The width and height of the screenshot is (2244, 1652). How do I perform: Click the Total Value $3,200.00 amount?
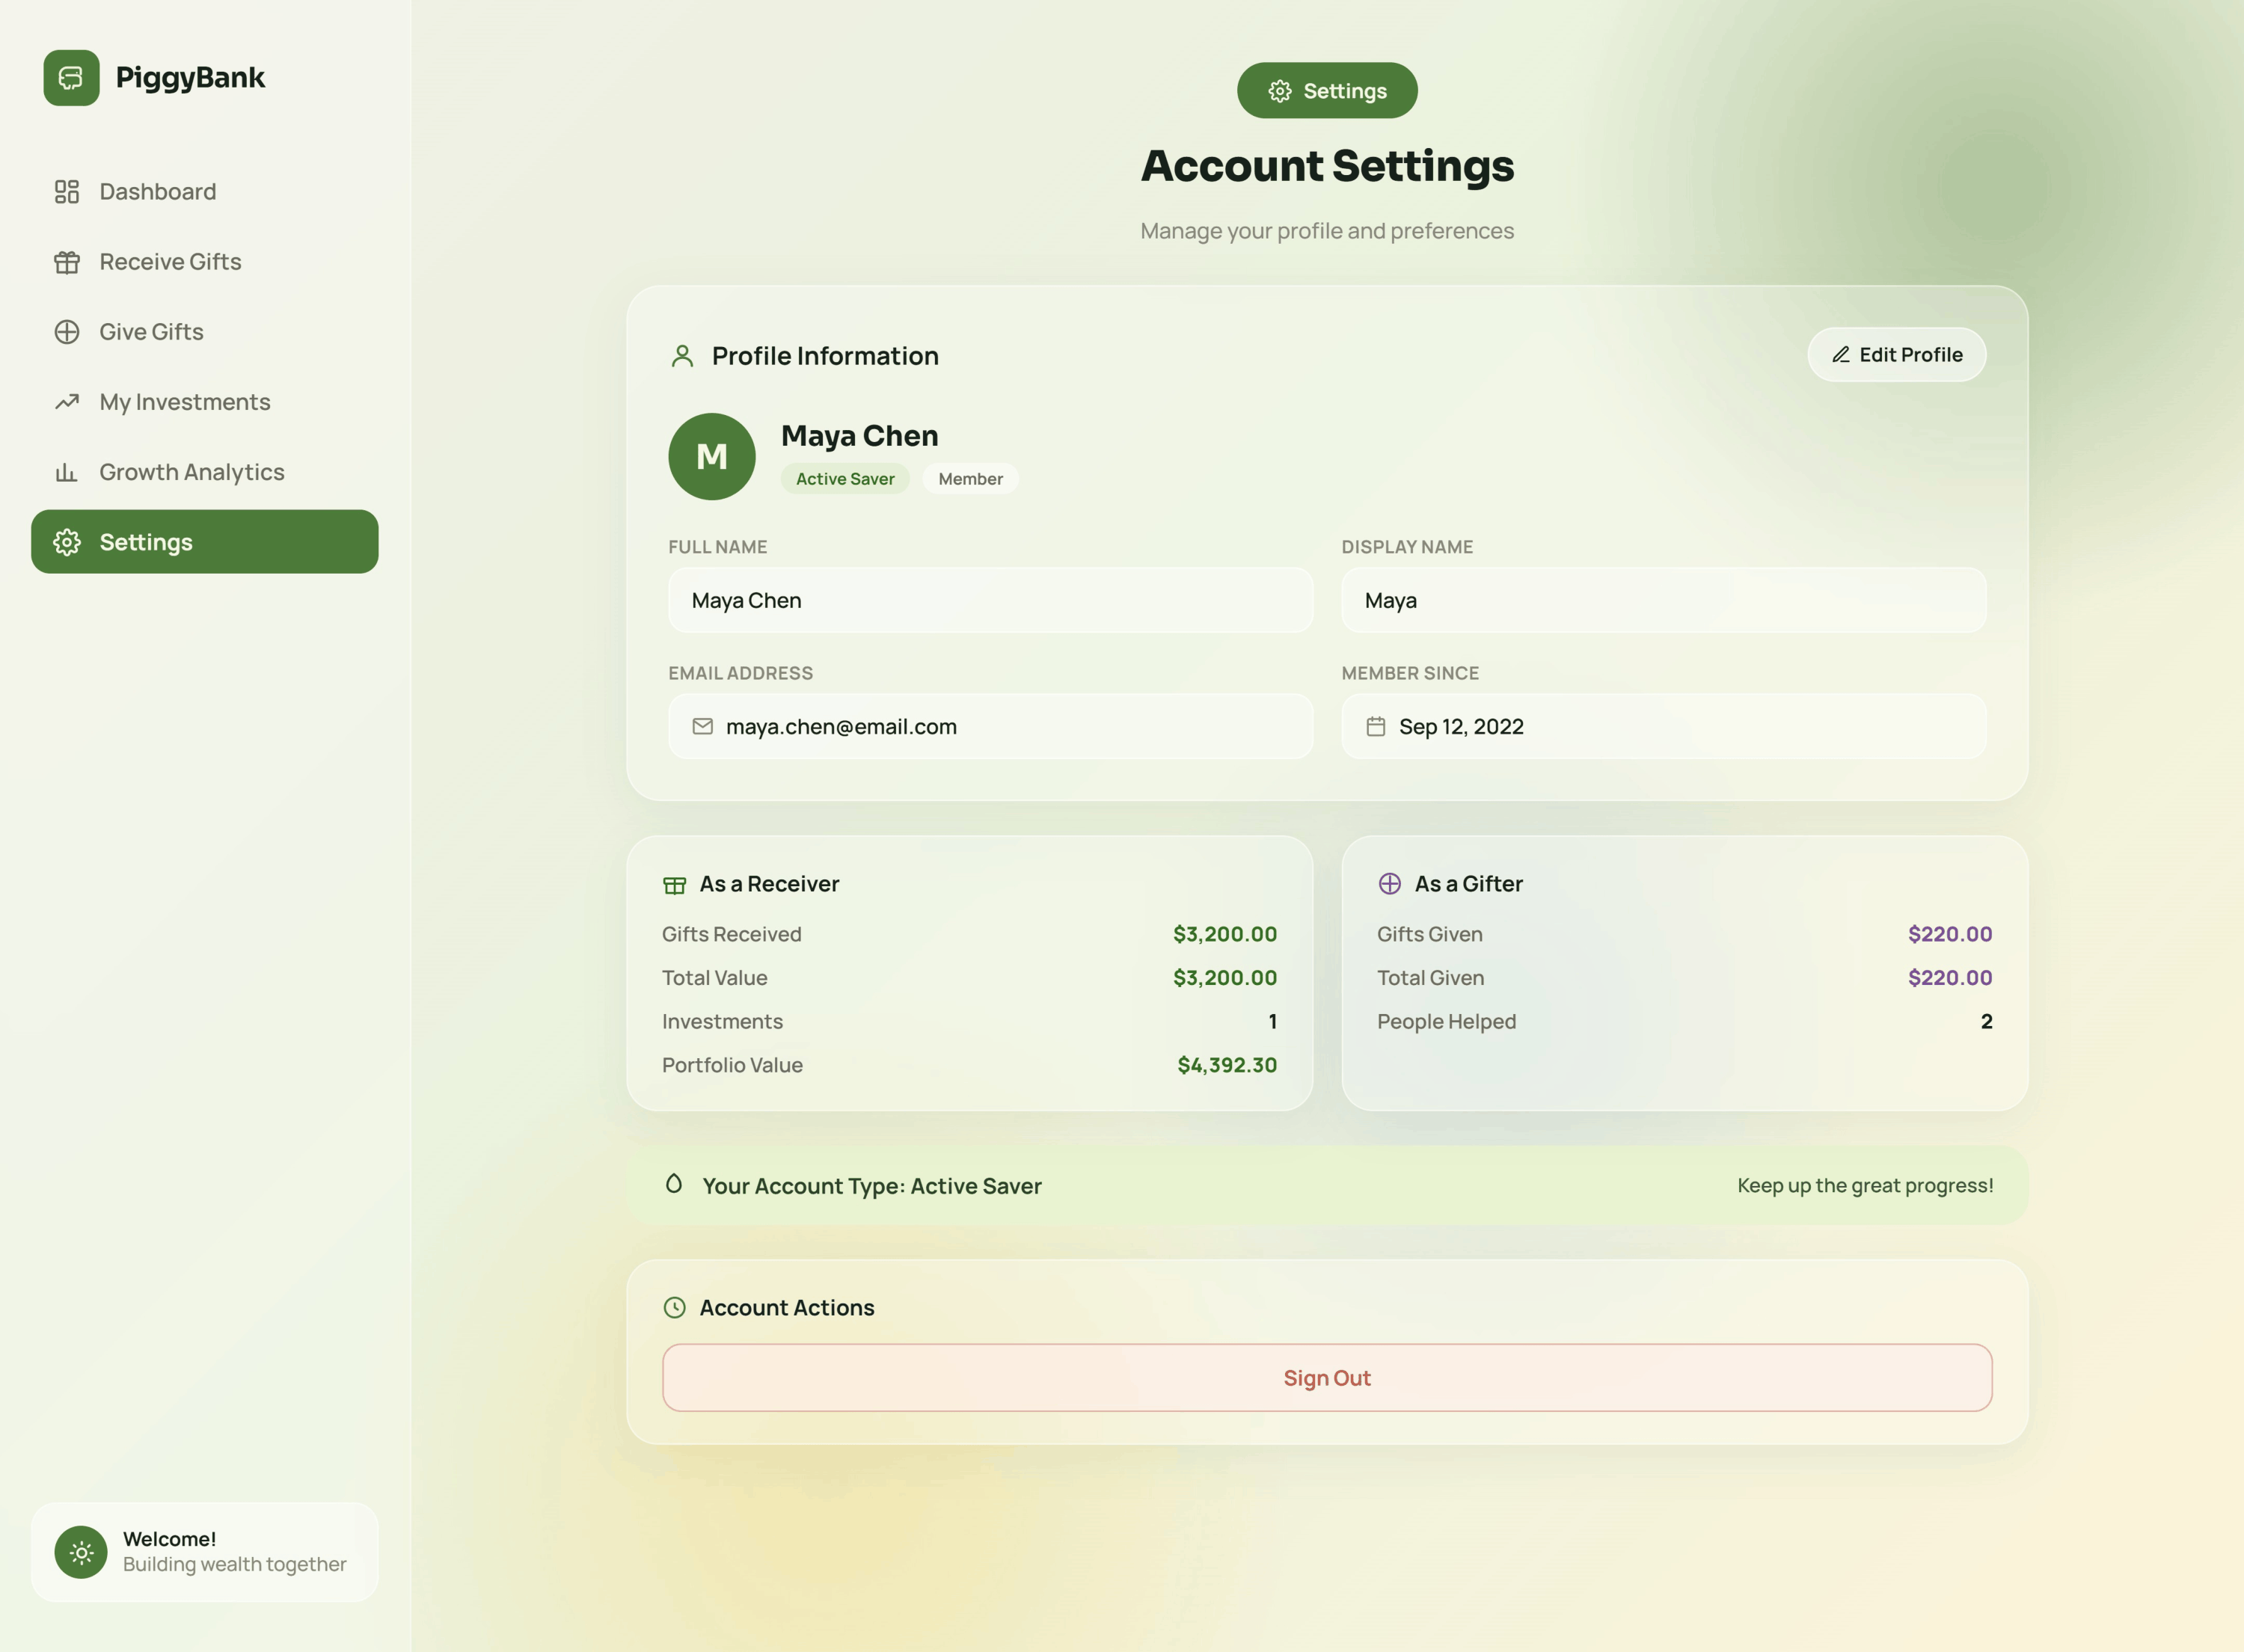click(1225, 978)
